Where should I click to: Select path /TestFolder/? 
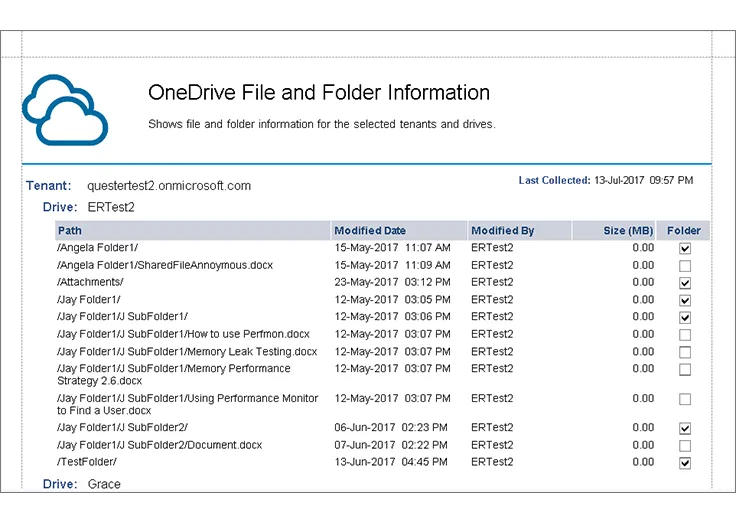tap(87, 462)
